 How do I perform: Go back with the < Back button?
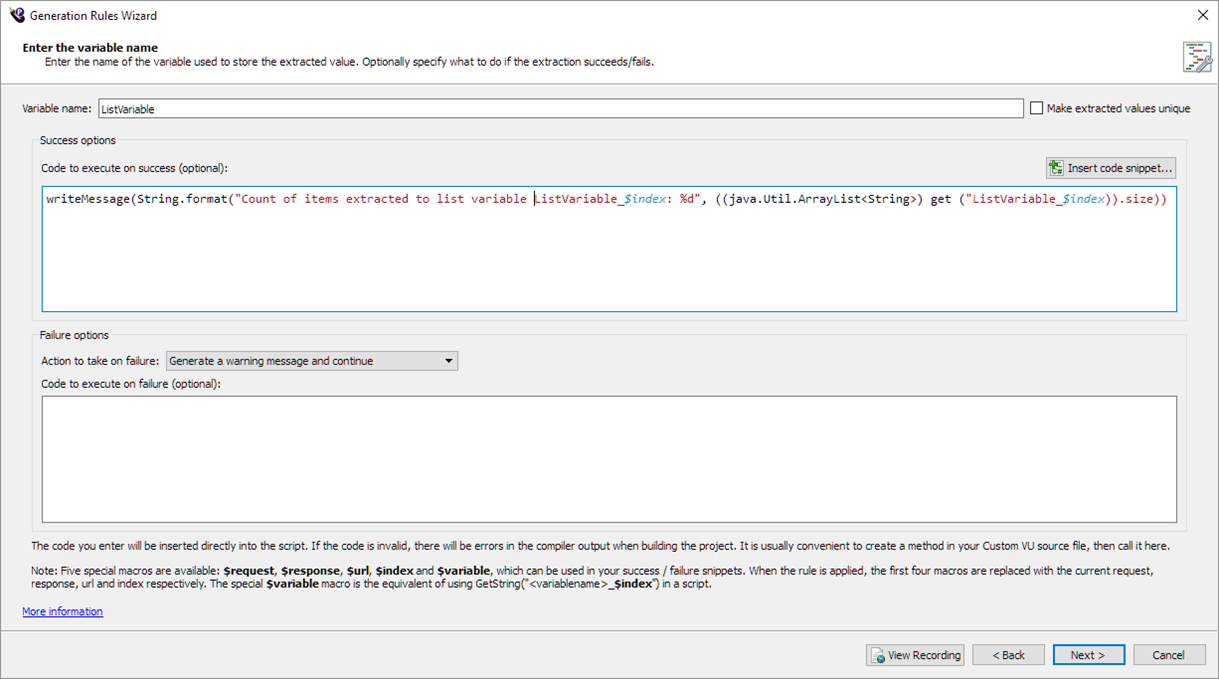[x=1008, y=655]
